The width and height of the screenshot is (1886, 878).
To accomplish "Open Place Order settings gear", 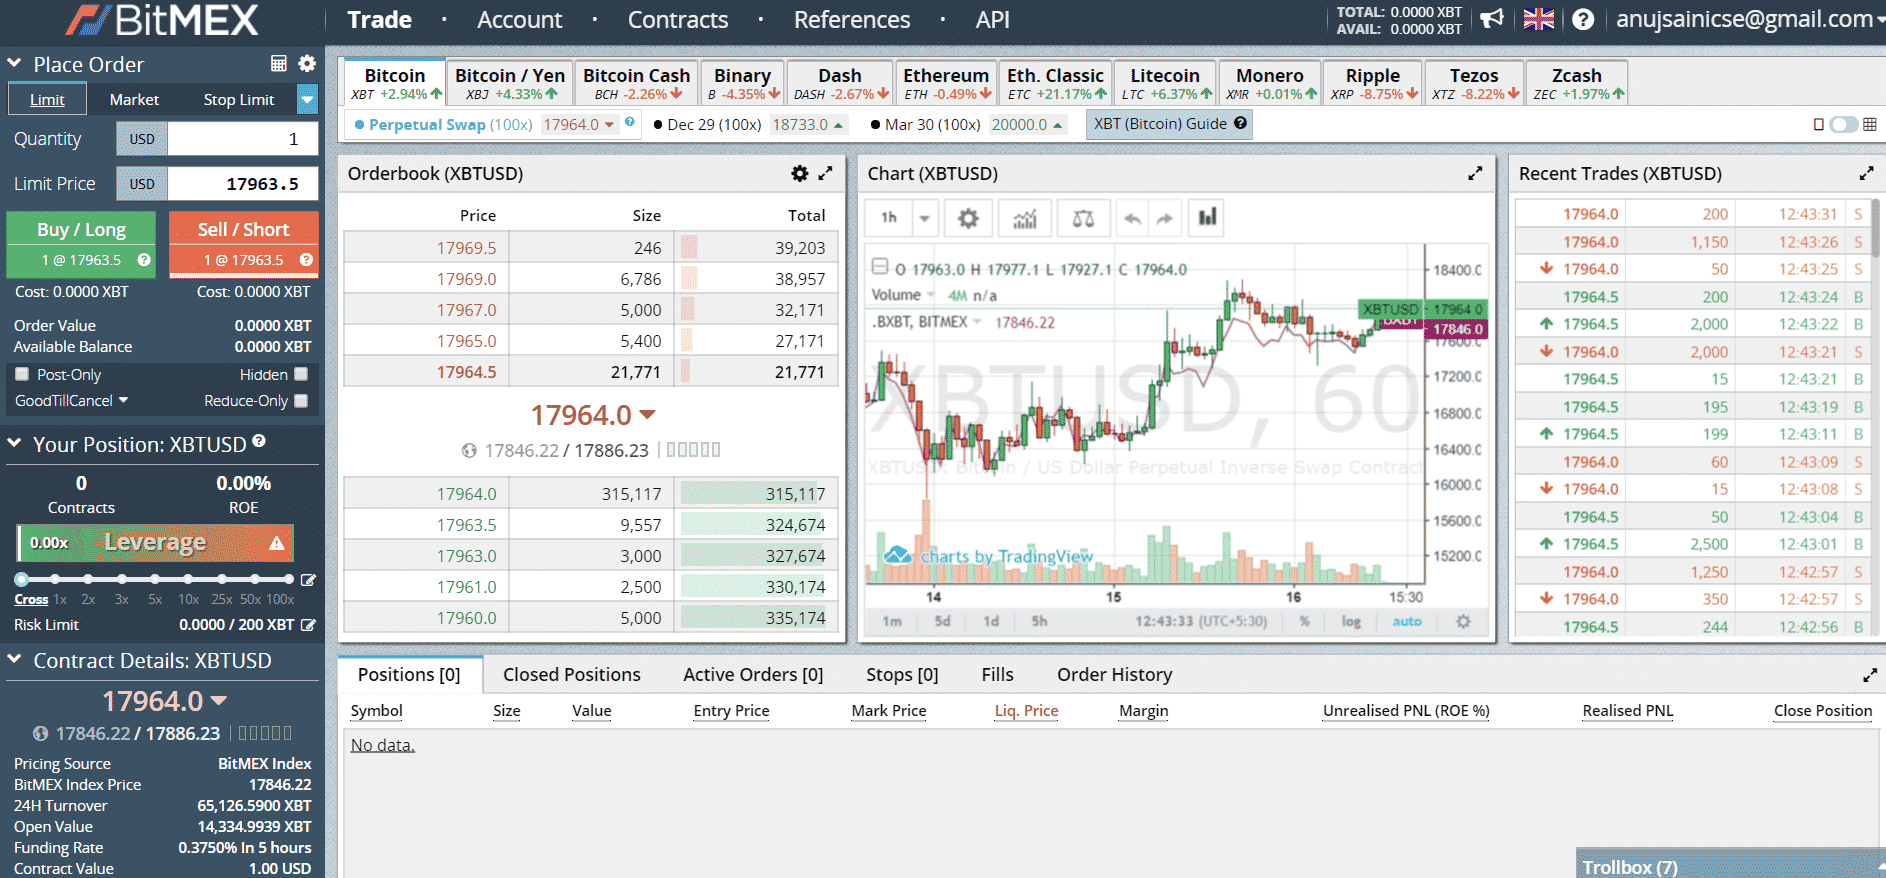I will click(x=307, y=64).
